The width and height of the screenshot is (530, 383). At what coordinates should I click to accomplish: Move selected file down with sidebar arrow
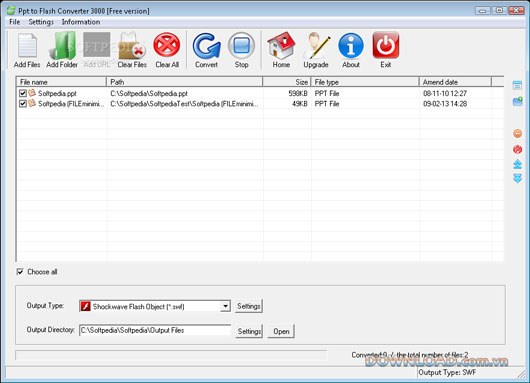tap(517, 178)
